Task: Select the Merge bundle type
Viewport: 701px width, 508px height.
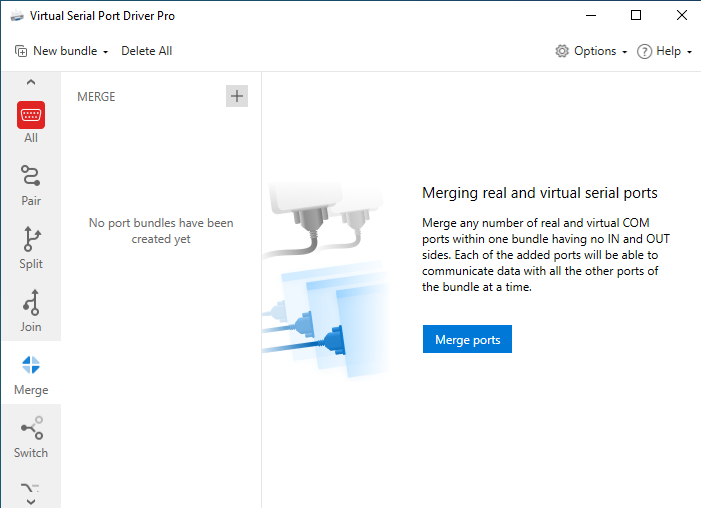Action: pos(31,375)
